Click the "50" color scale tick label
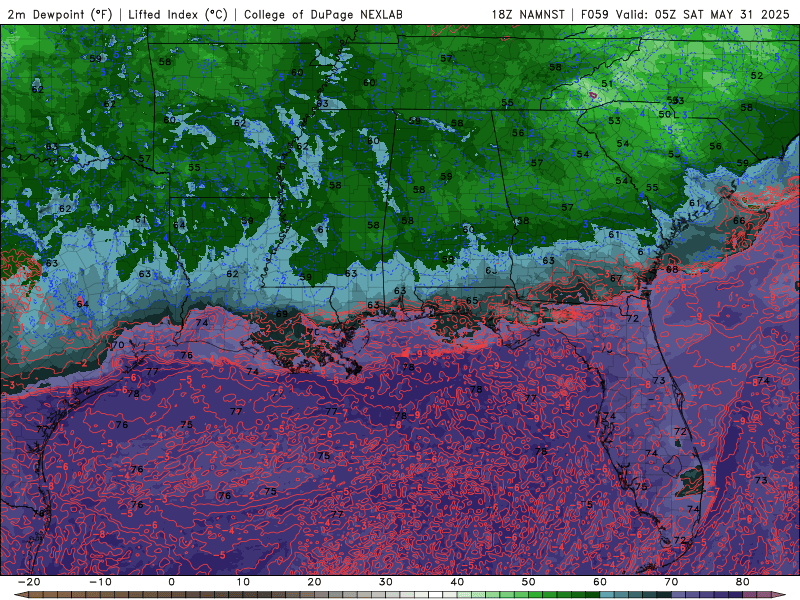Image resolution: width=800 pixels, height=600 pixels. tap(529, 582)
